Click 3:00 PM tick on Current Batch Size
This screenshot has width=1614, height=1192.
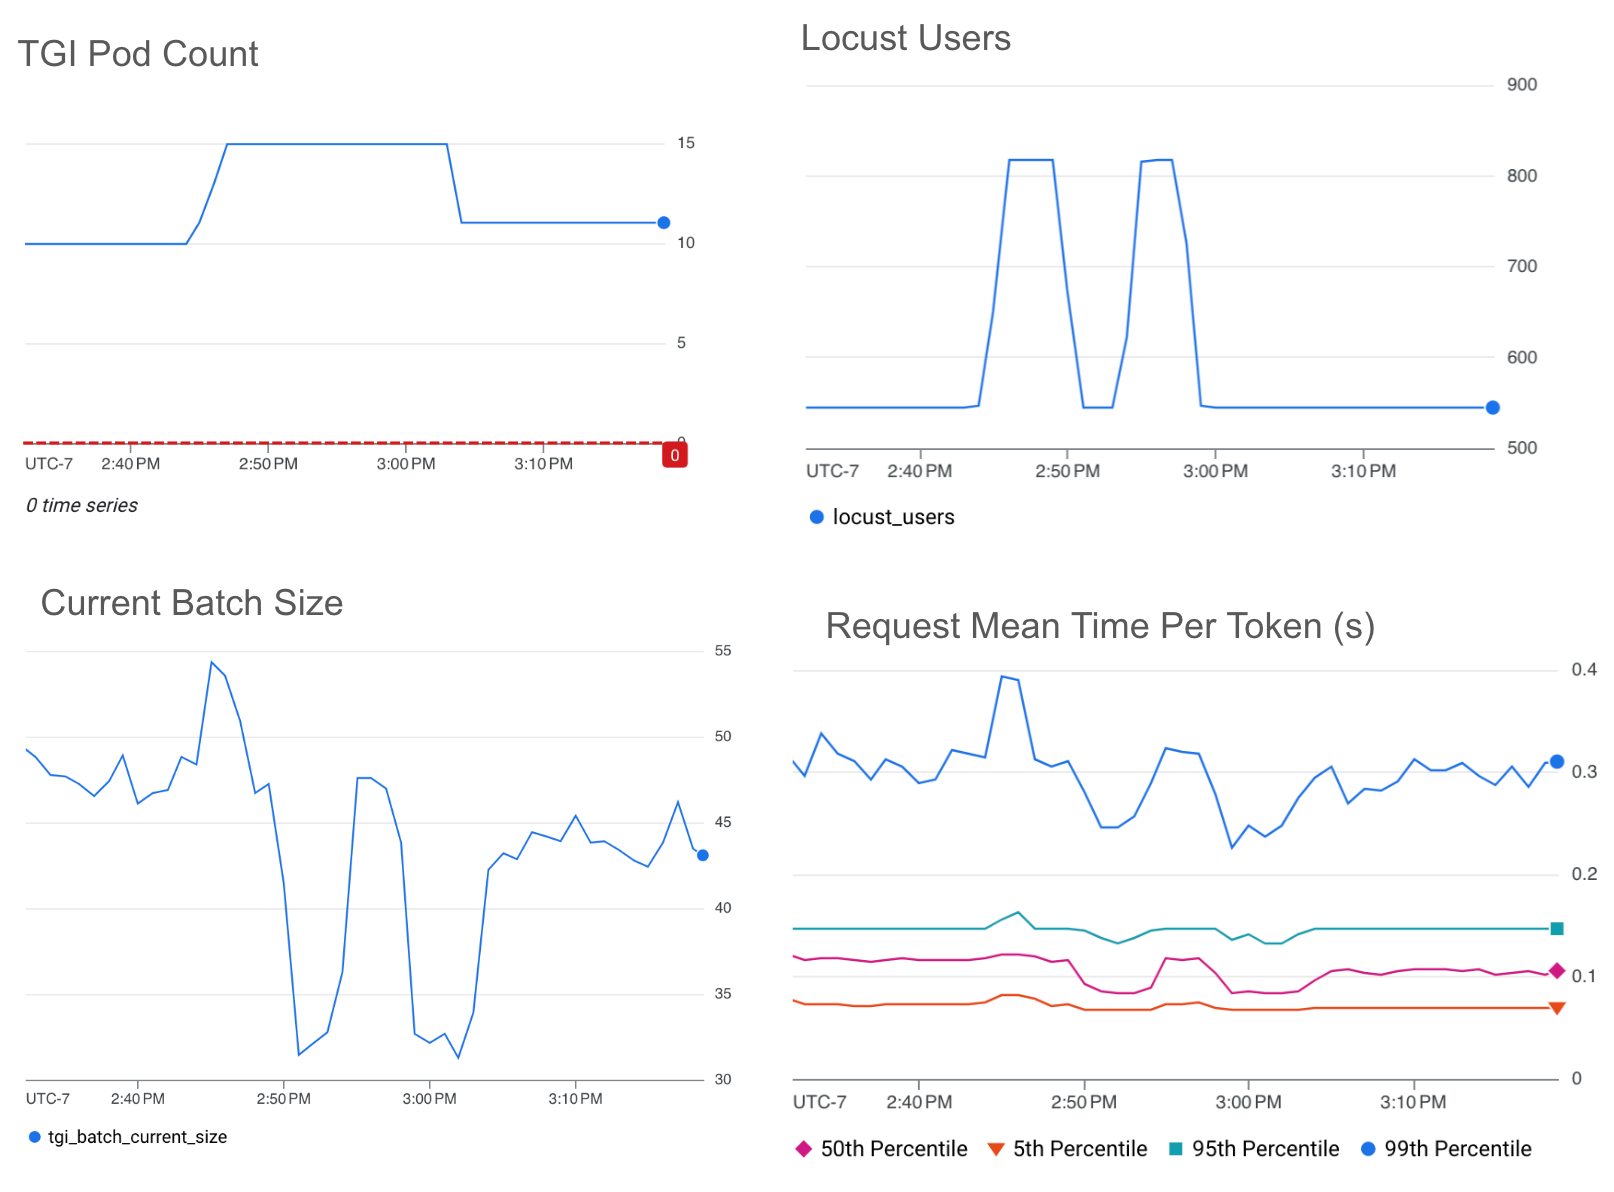coord(430,1099)
